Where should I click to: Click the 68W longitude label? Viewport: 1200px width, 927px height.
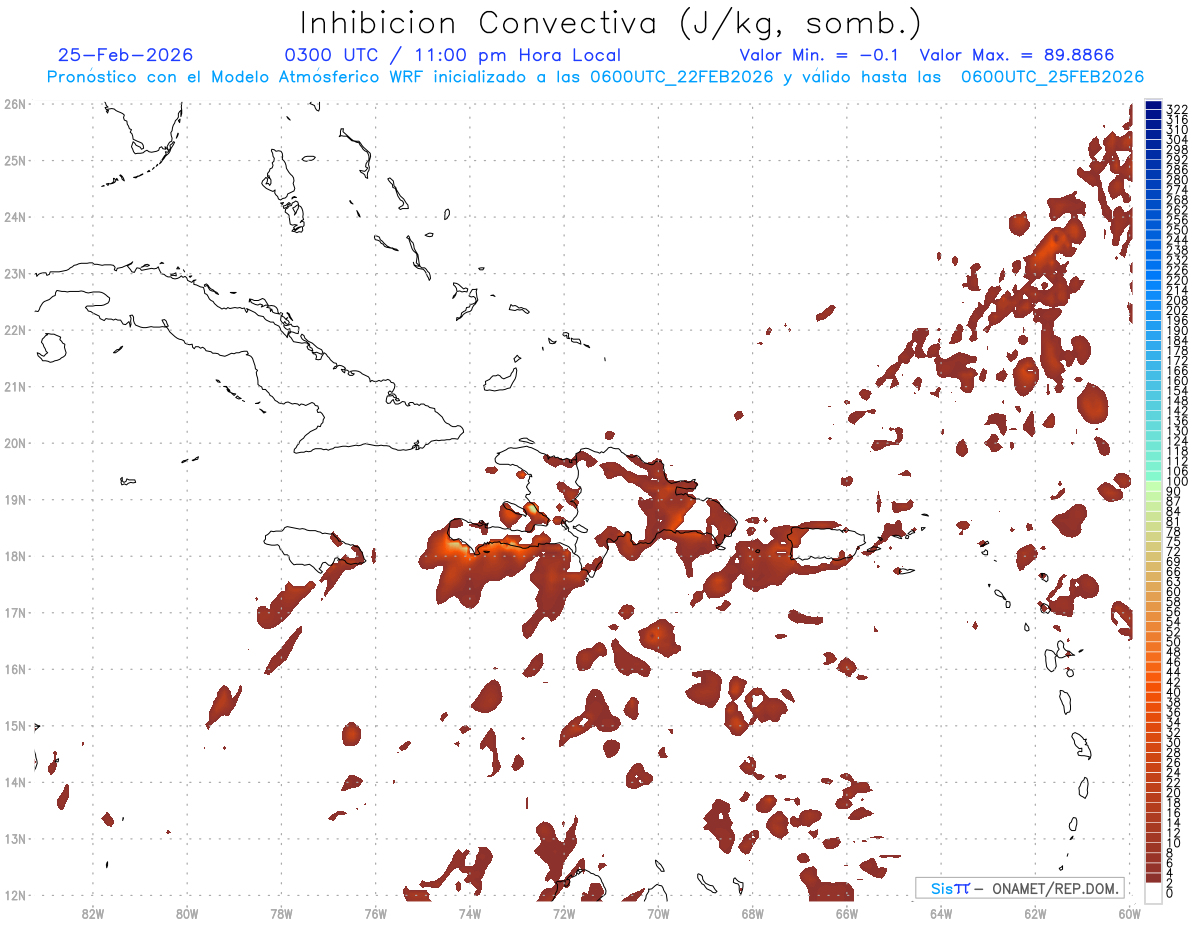tap(753, 912)
